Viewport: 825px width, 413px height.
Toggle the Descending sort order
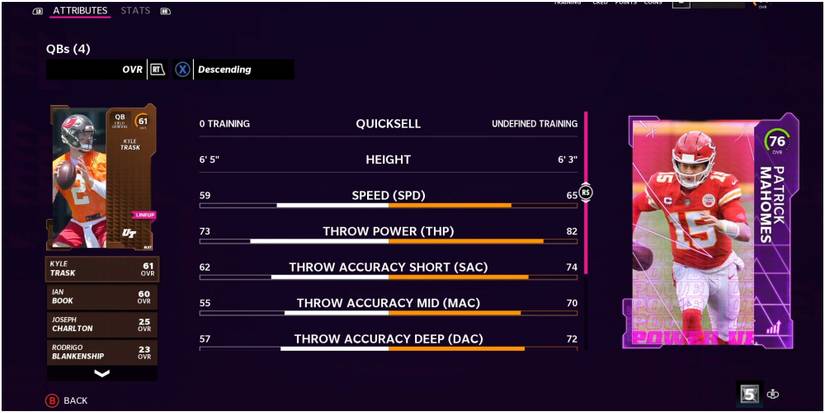click(x=224, y=70)
